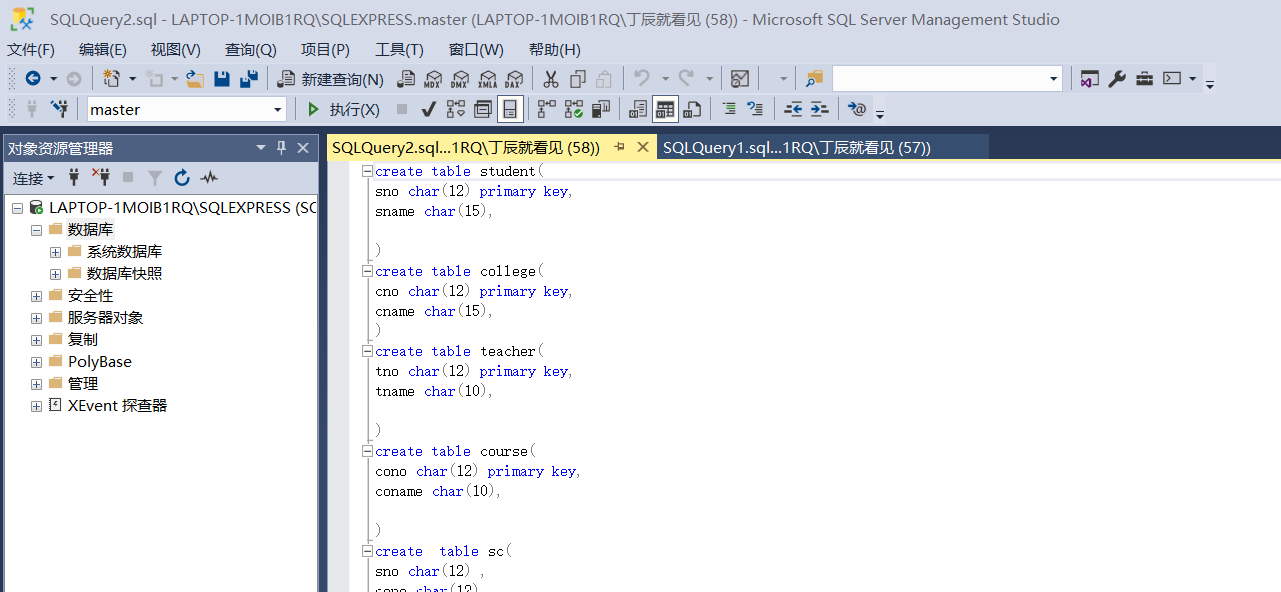Click the Cut scissors icon
1281x592 pixels.
(551, 79)
